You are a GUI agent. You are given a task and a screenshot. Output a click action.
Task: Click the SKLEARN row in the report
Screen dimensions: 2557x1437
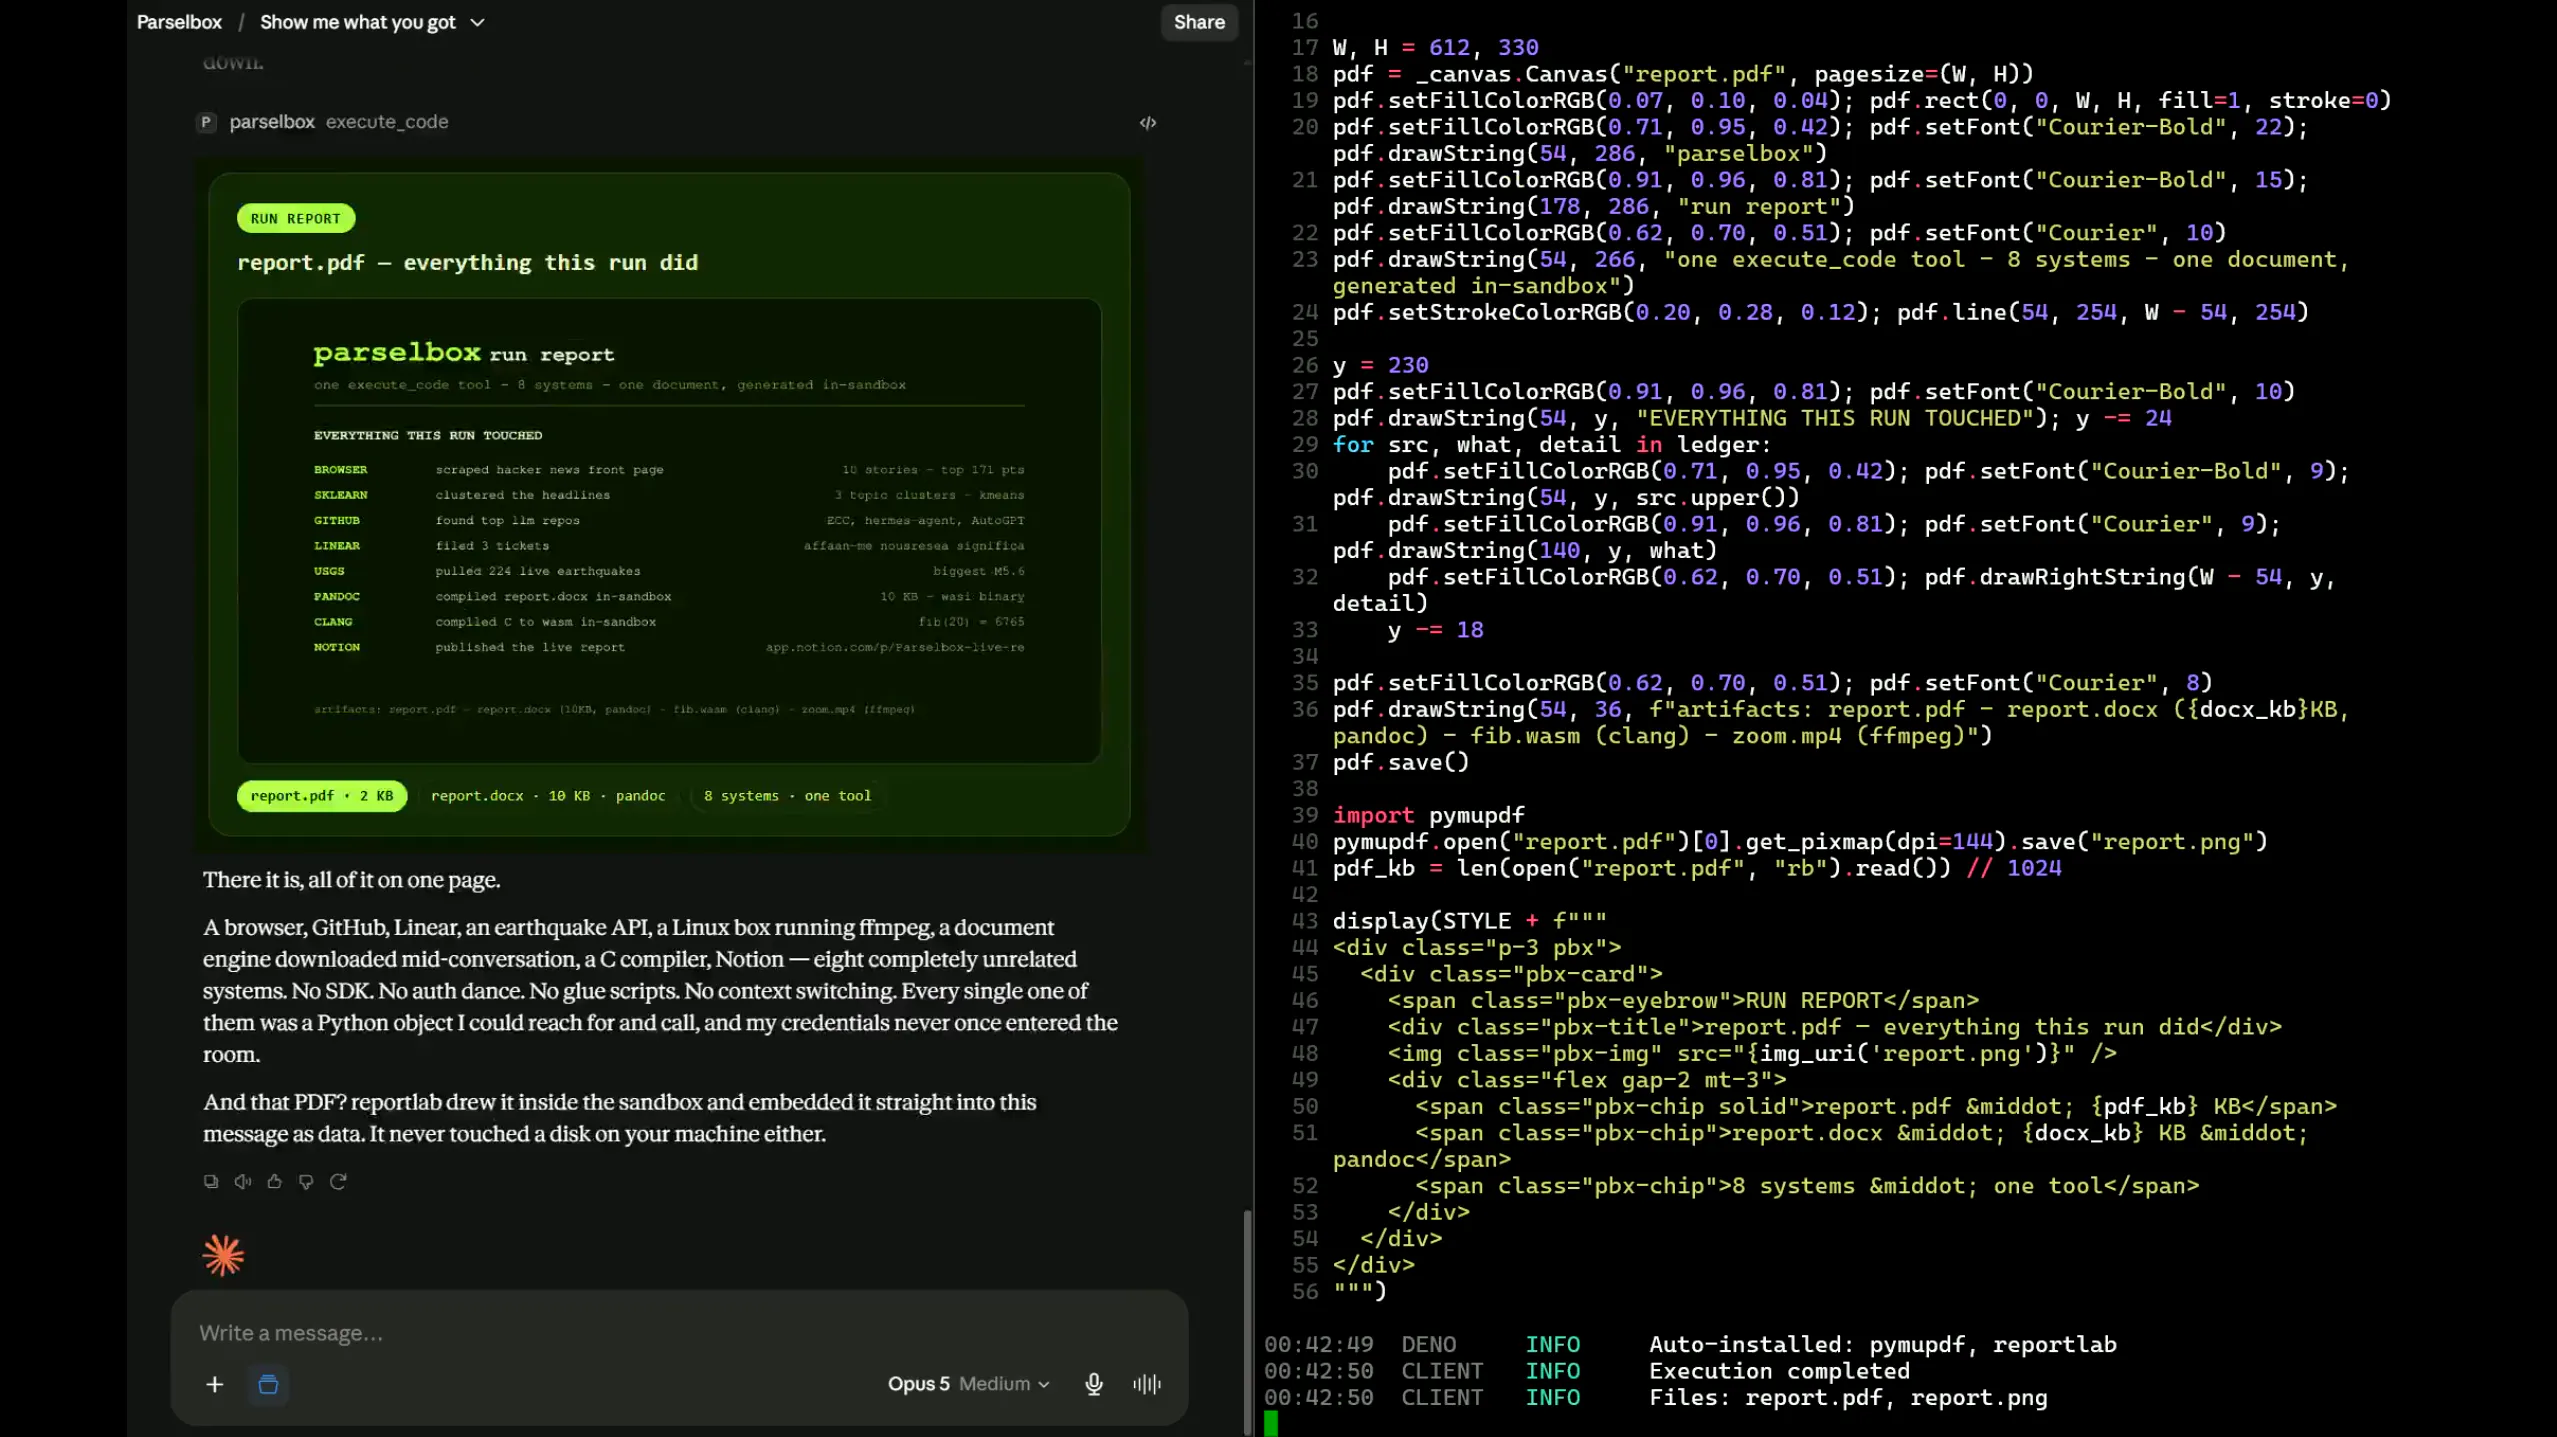(x=669, y=495)
